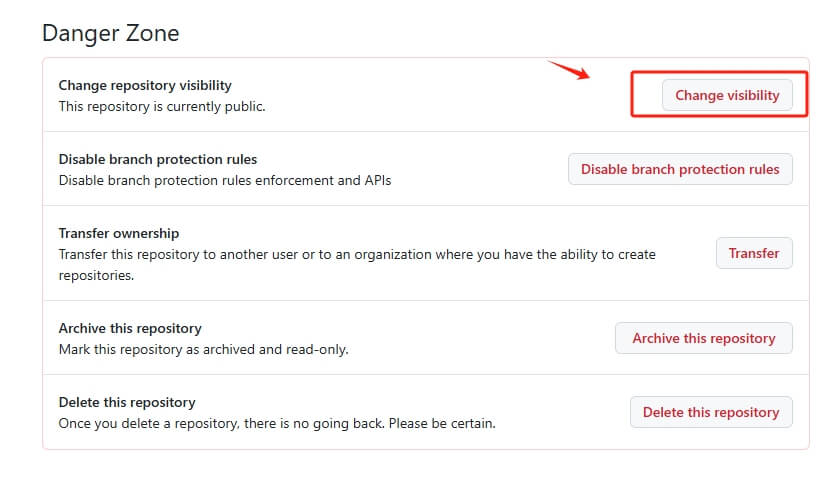
Task: Click the Transfer button
Action: 753,253
